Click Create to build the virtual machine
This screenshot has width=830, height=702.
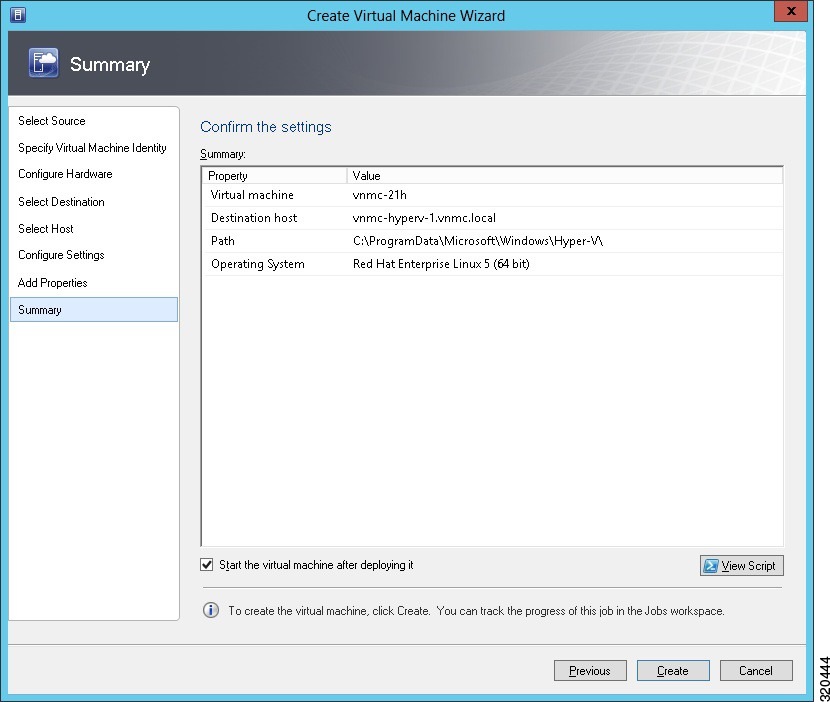click(x=672, y=671)
